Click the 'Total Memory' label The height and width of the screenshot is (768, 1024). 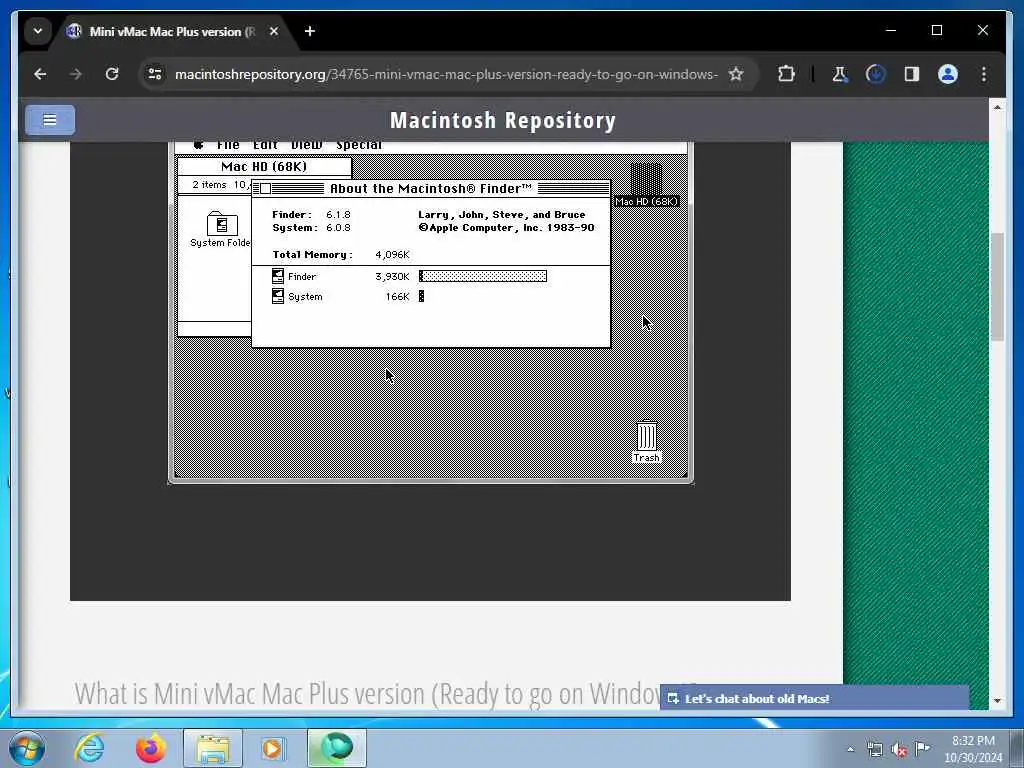click(x=312, y=255)
